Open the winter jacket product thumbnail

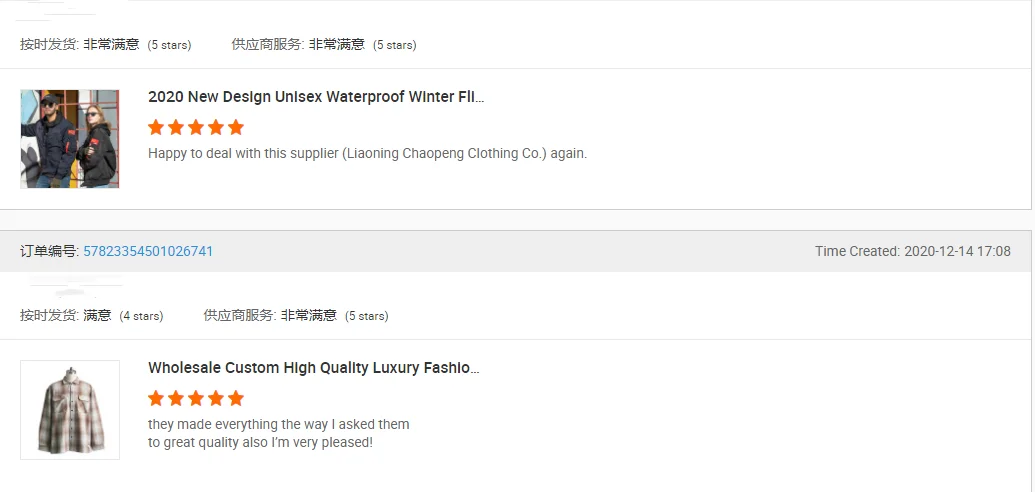[x=70, y=139]
